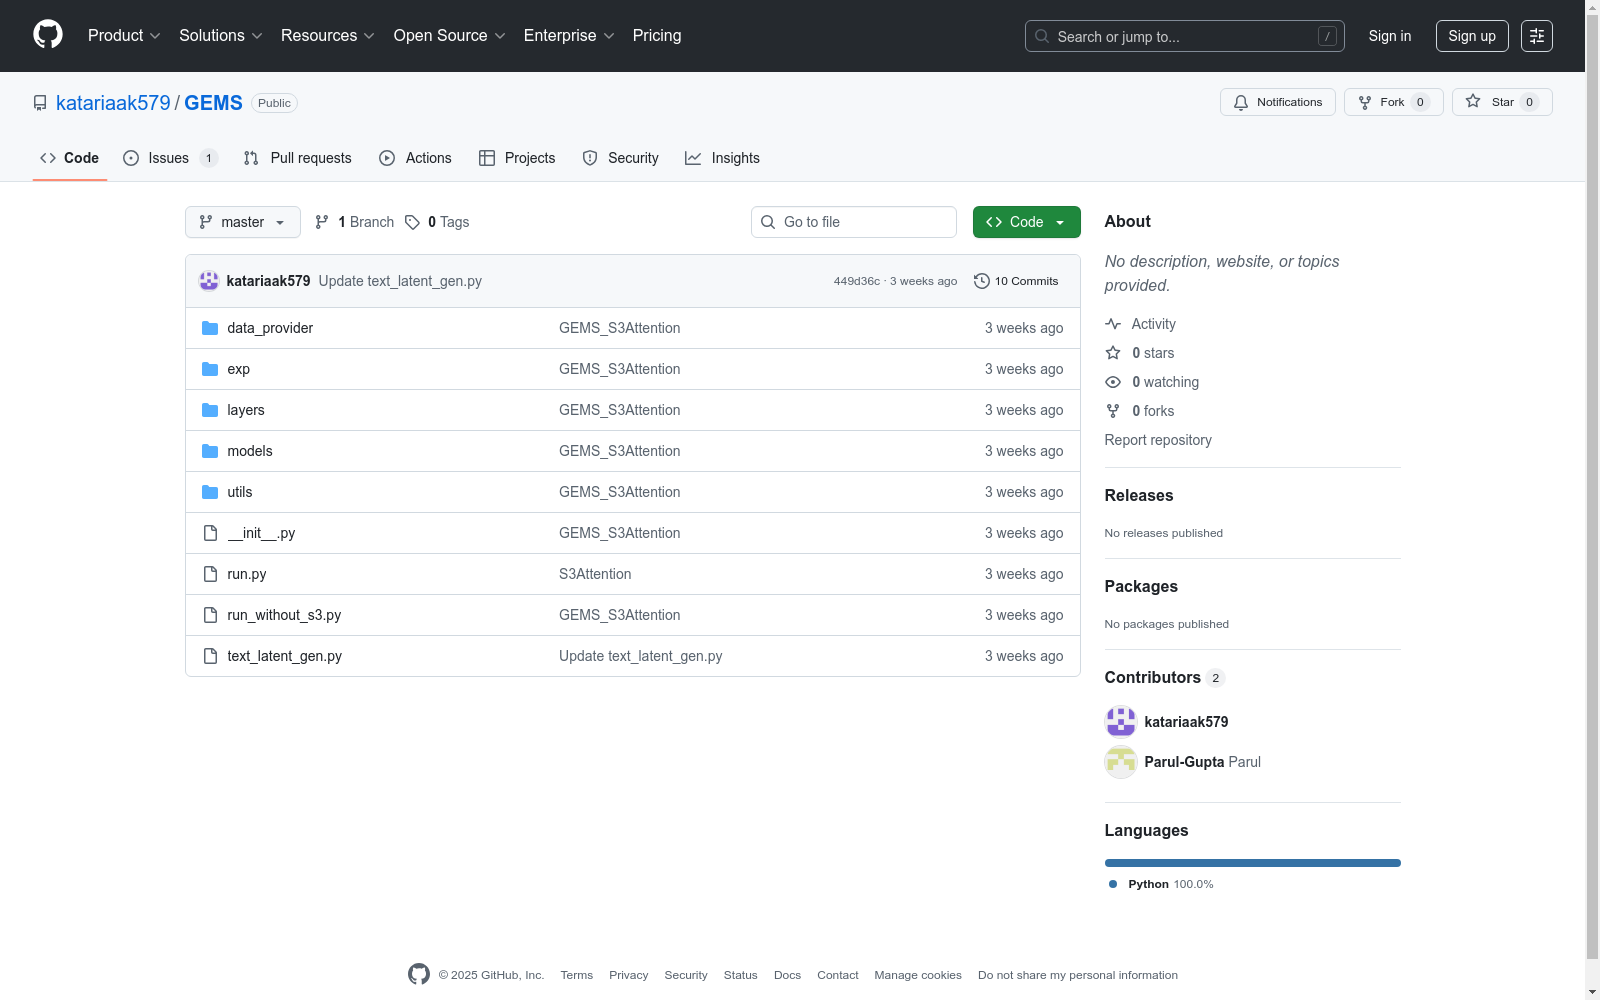Open the katariaak579 owner link
This screenshot has height=1000, width=1600.
pos(113,103)
